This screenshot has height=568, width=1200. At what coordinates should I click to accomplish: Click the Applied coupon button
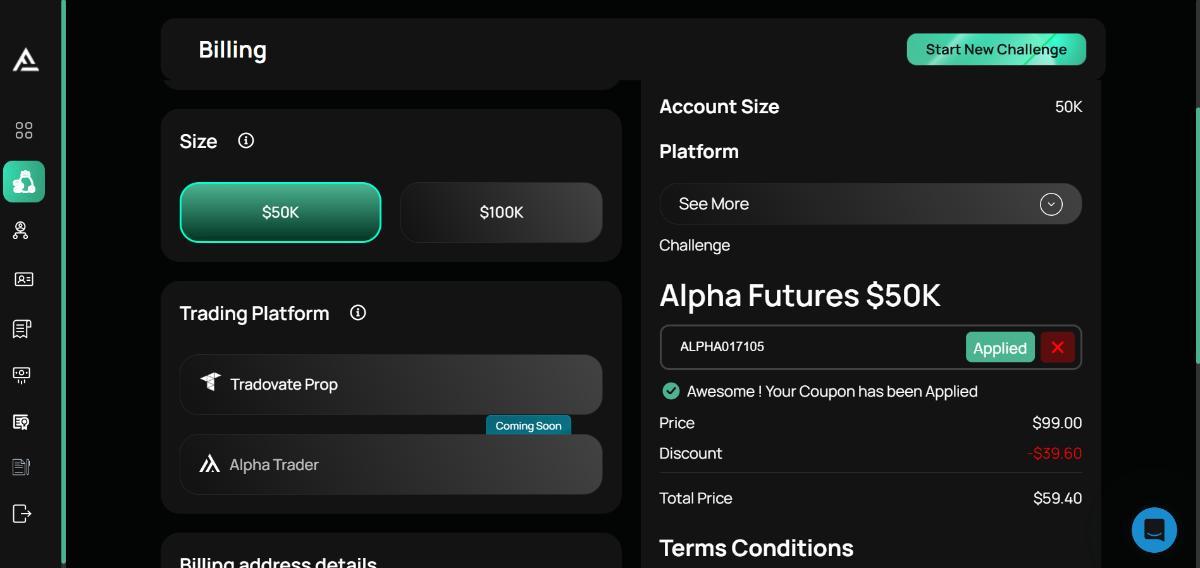pyautogui.click(x=999, y=347)
